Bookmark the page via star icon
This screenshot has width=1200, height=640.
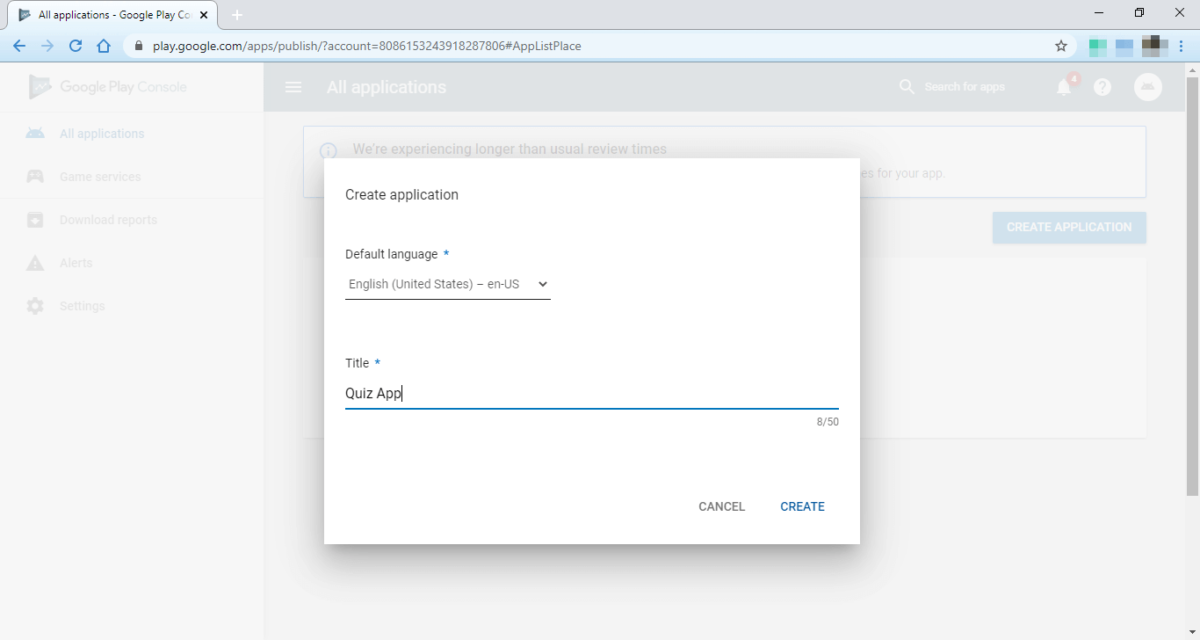pos(1061,45)
